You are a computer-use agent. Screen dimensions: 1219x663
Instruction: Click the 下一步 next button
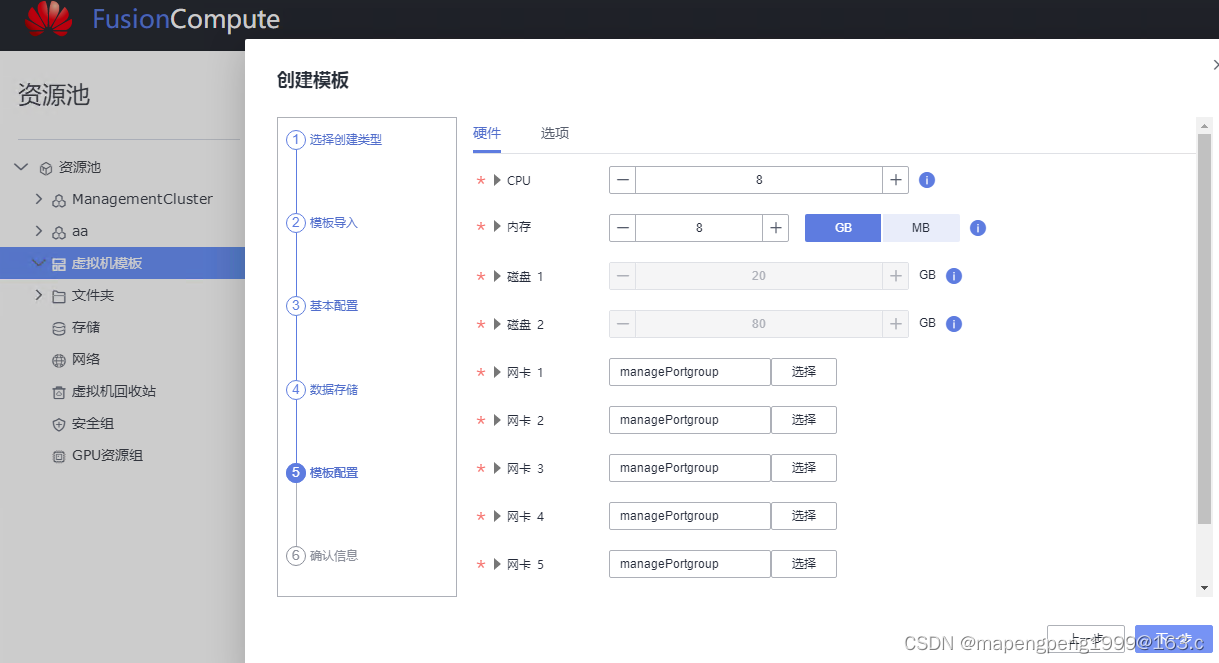(x=1174, y=640)
